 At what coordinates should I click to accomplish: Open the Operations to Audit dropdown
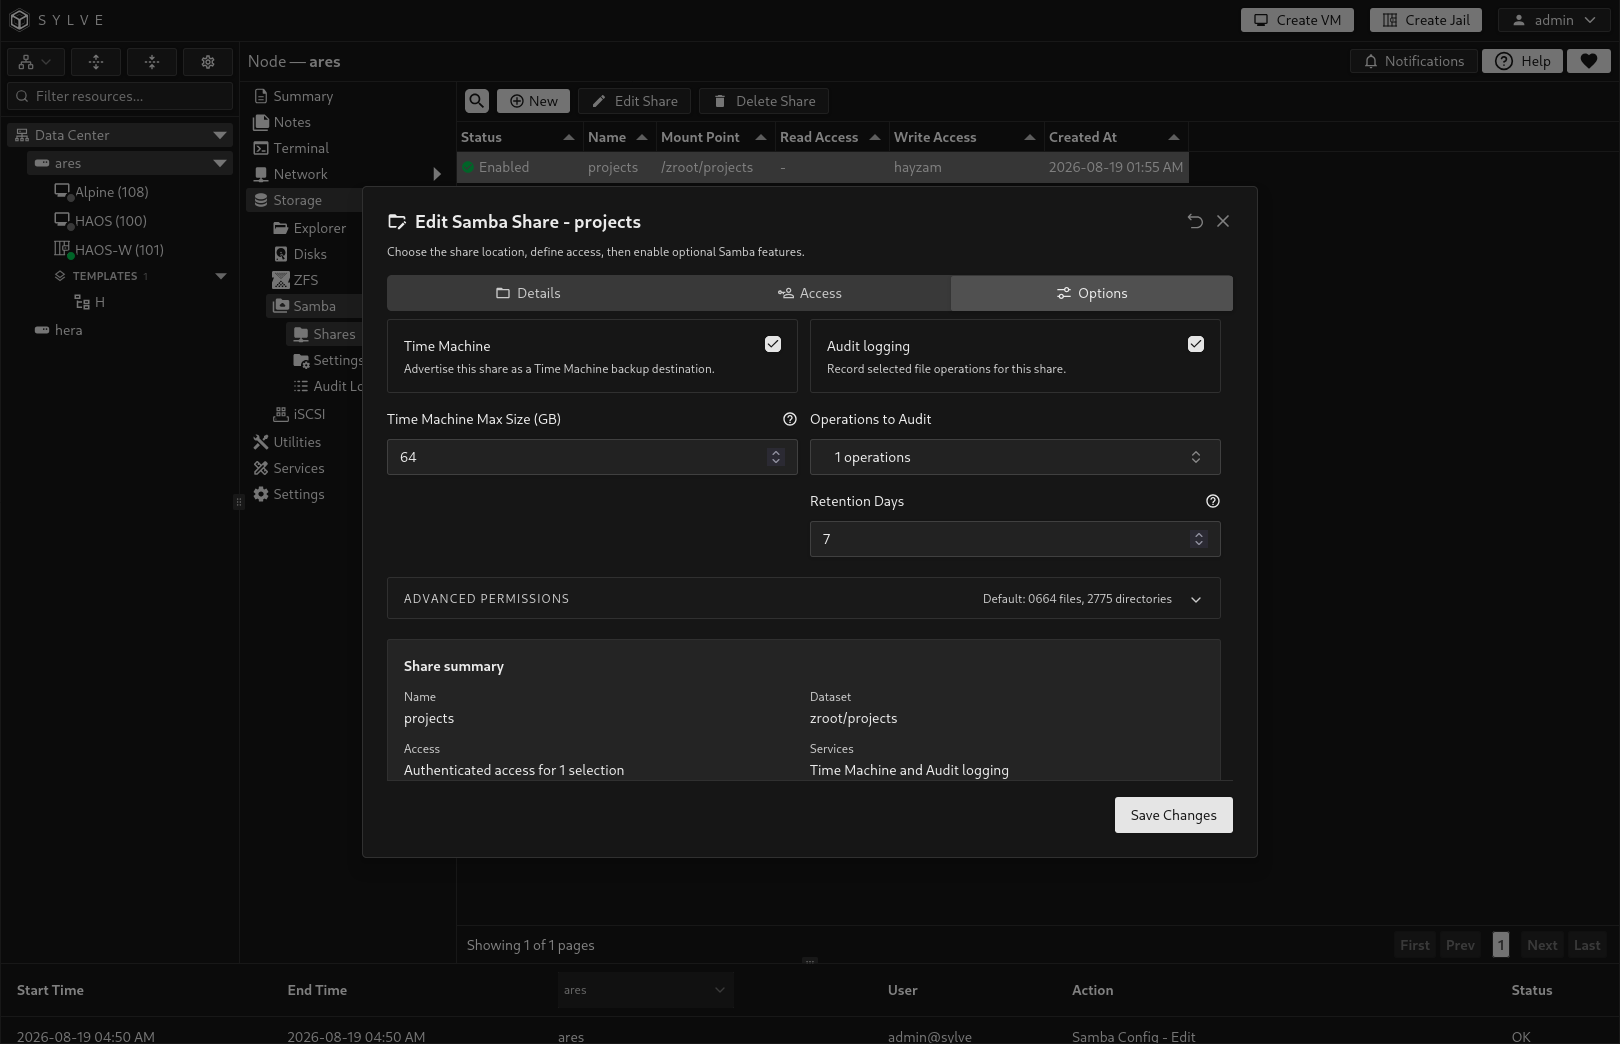(x=1015, y=457)
